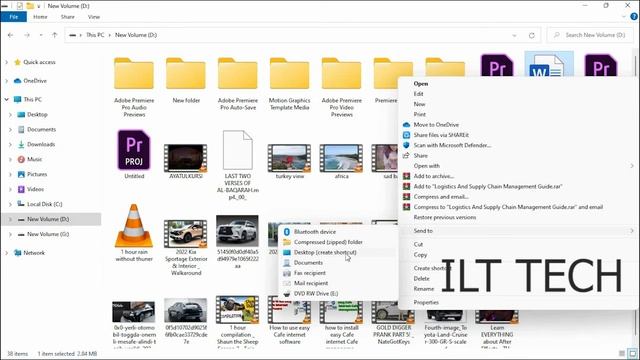Go back with the Back arrow
This screenshot has height=360, width=640.
tap(11, 35)
